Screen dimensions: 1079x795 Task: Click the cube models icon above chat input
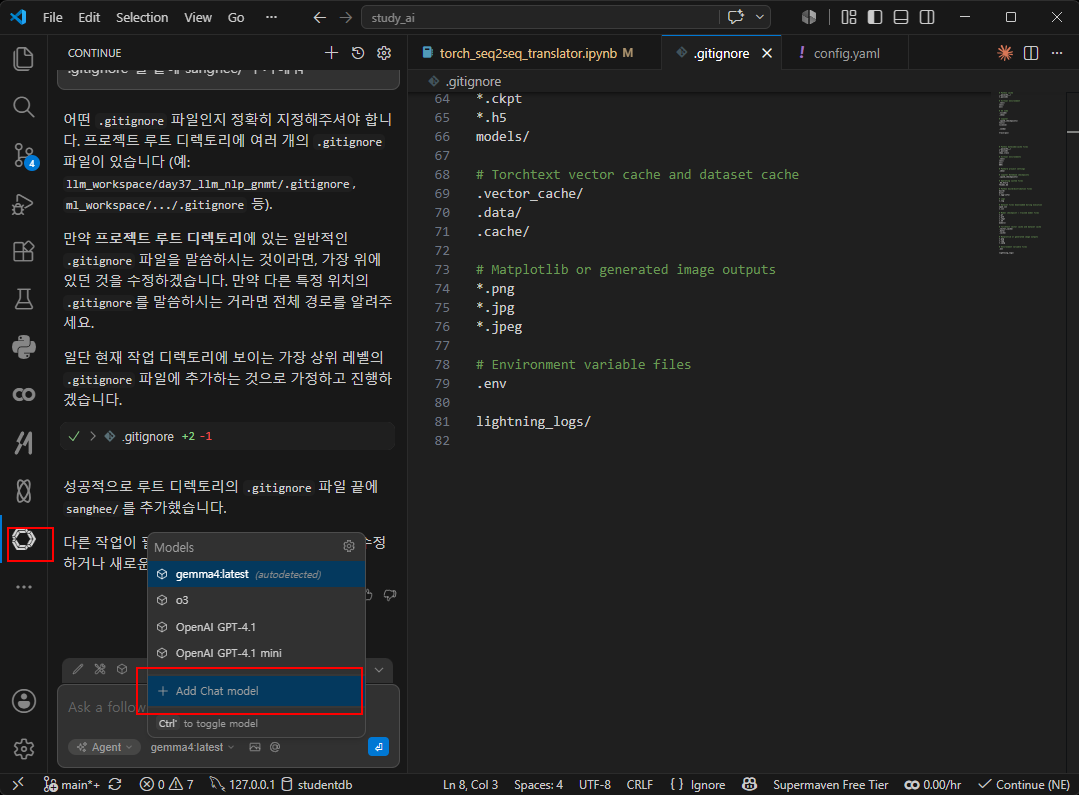click(x=122, y=669)
